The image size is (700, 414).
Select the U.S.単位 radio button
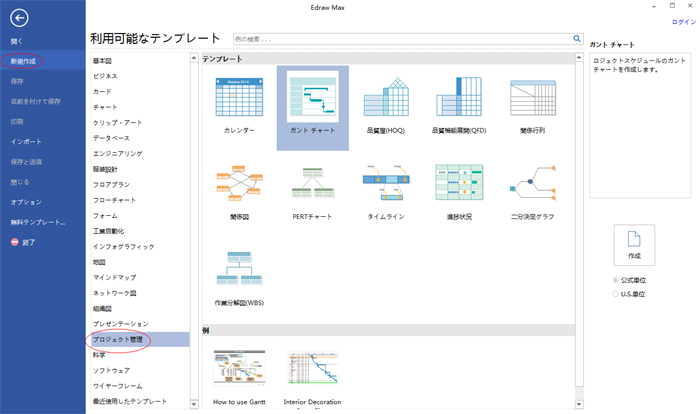coord(616,294)
